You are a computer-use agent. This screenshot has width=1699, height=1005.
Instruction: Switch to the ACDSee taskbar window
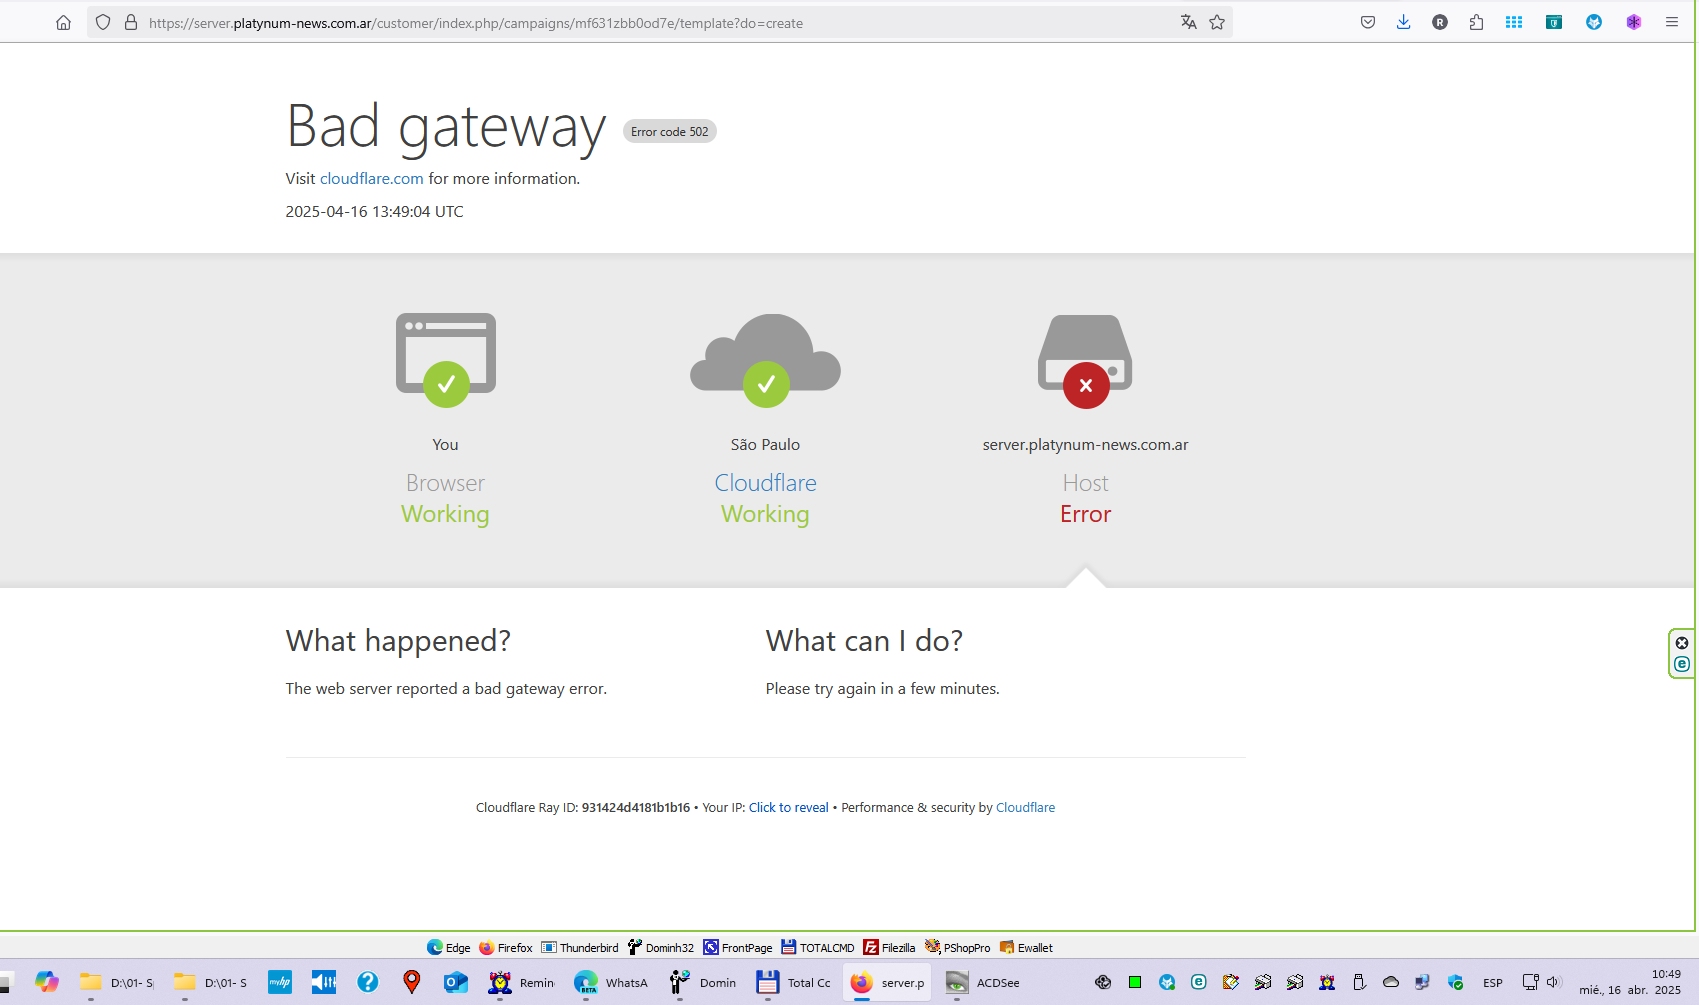point(983,982)
